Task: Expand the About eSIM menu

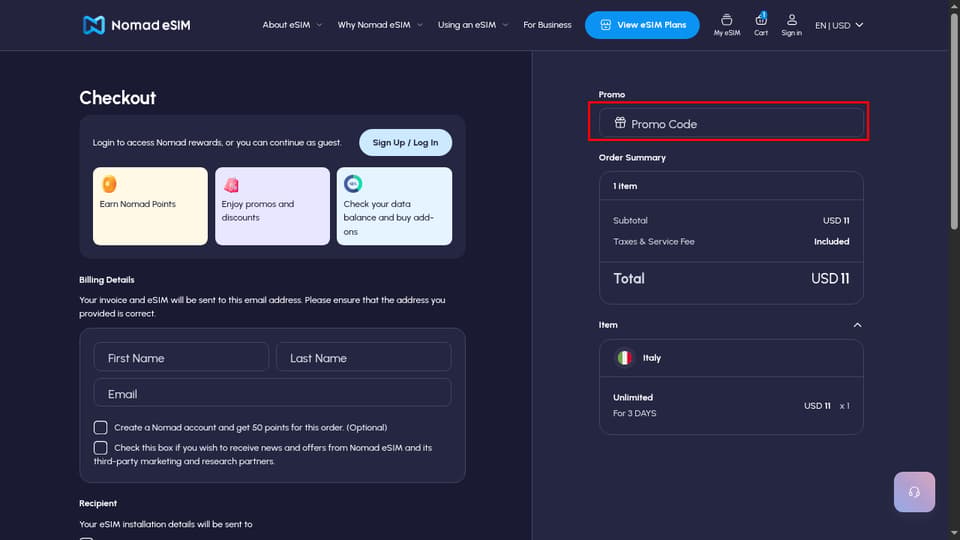Action: [x=292, y=25]
